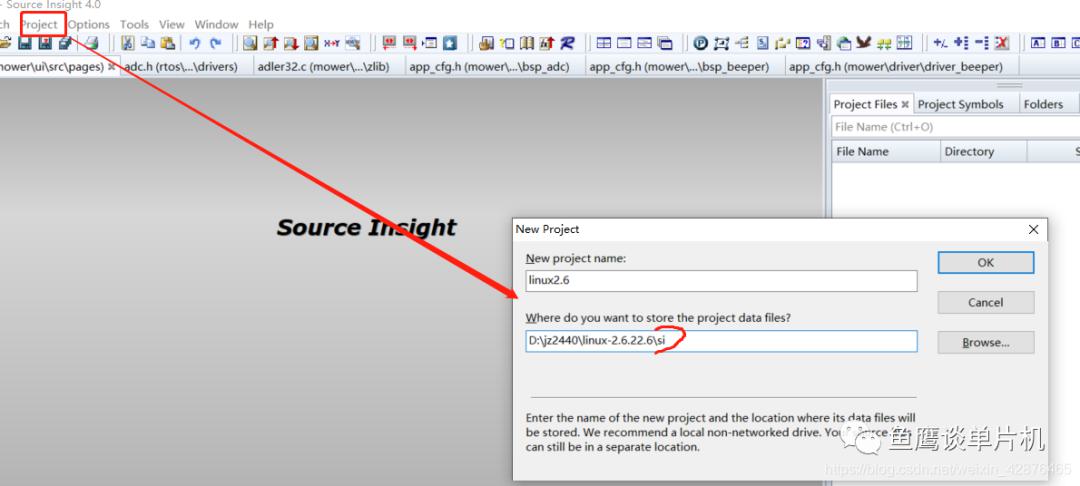Screen dimensions: 1080x486
Task: Close the New Project dialog
Action: click(x=1033, y=229)
